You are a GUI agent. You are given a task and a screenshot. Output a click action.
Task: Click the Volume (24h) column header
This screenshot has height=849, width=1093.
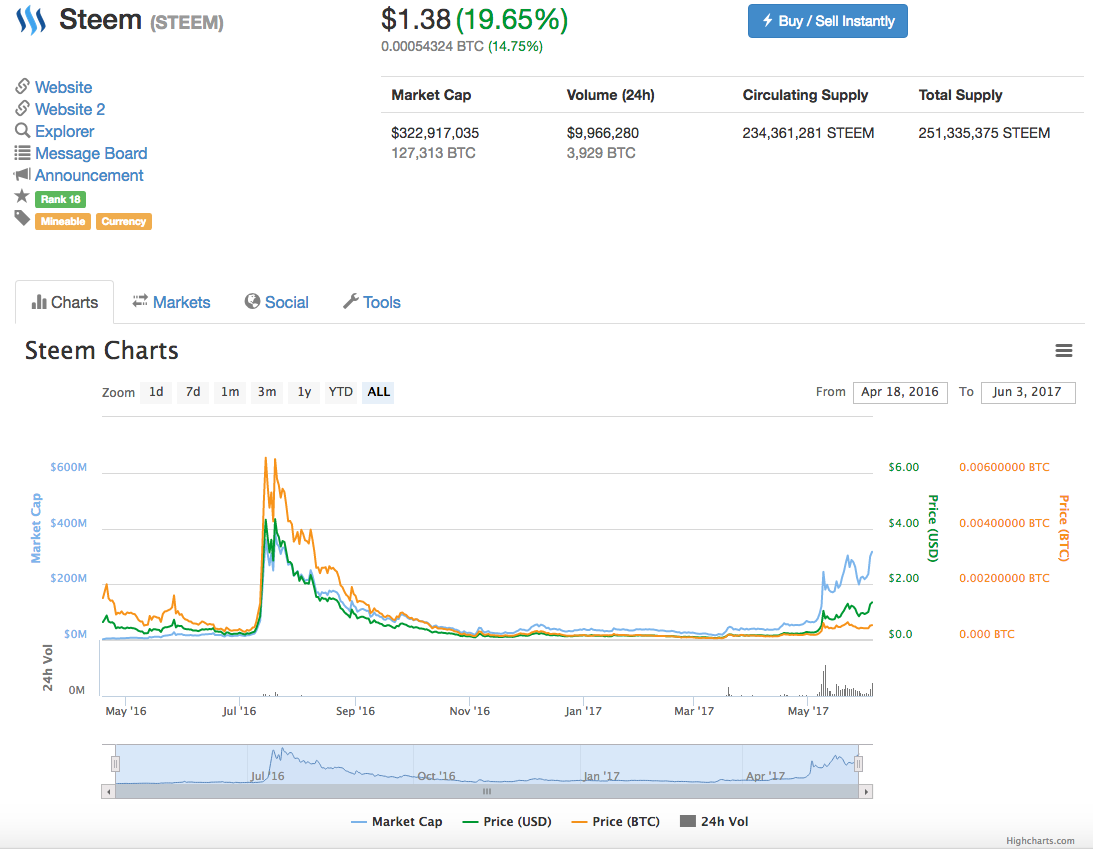(x=611, y=95)
